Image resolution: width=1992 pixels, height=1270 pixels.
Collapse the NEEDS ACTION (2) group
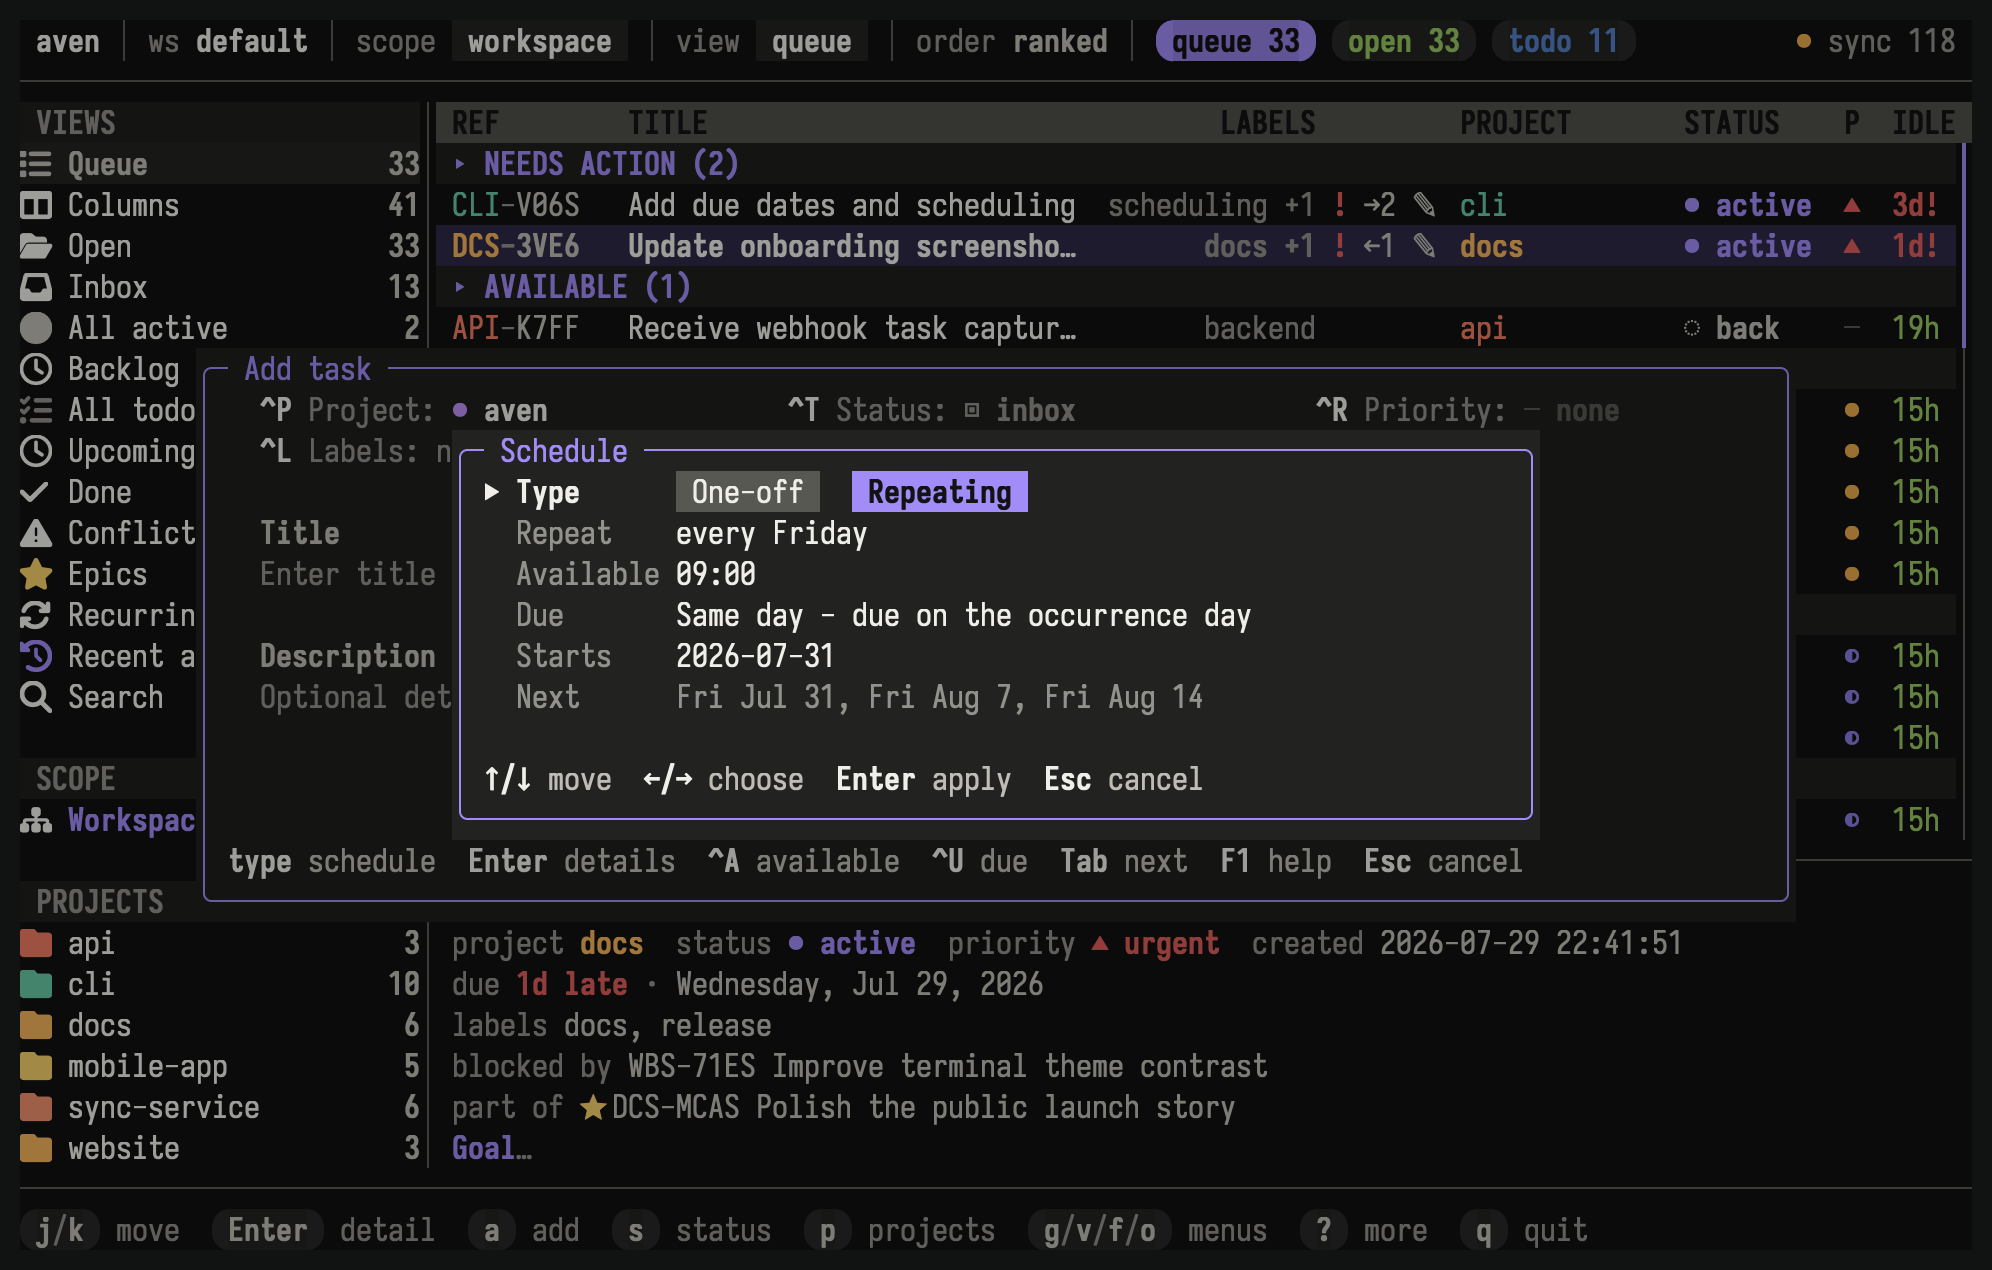pyautogui.click(x=459, y=164)
